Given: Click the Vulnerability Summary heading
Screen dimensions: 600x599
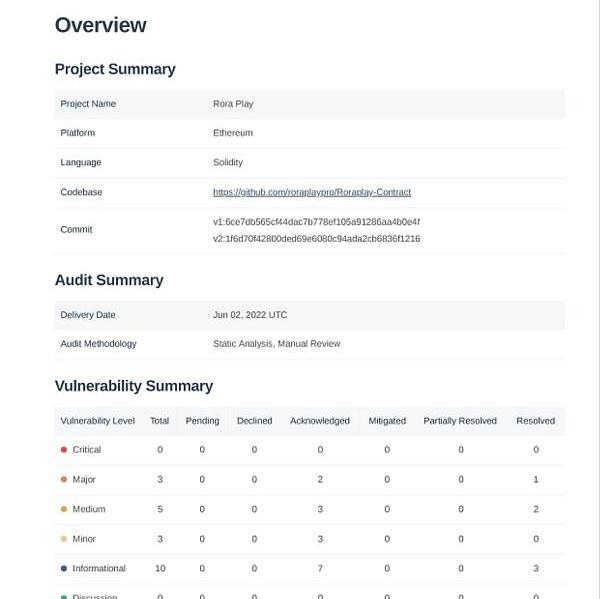Looking at the screenshot, I should tap(134, 386).
